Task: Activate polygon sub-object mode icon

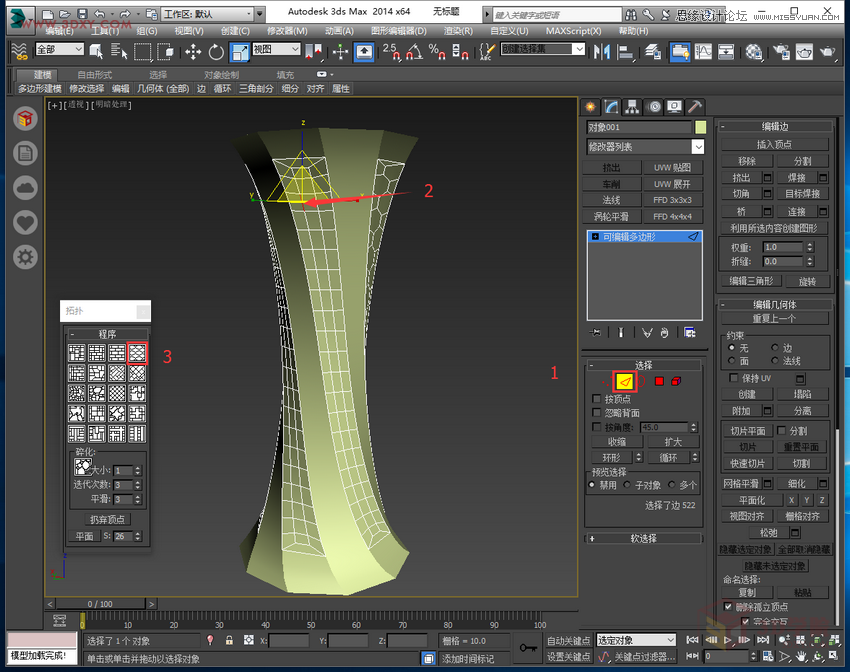Action: (658, 381)
